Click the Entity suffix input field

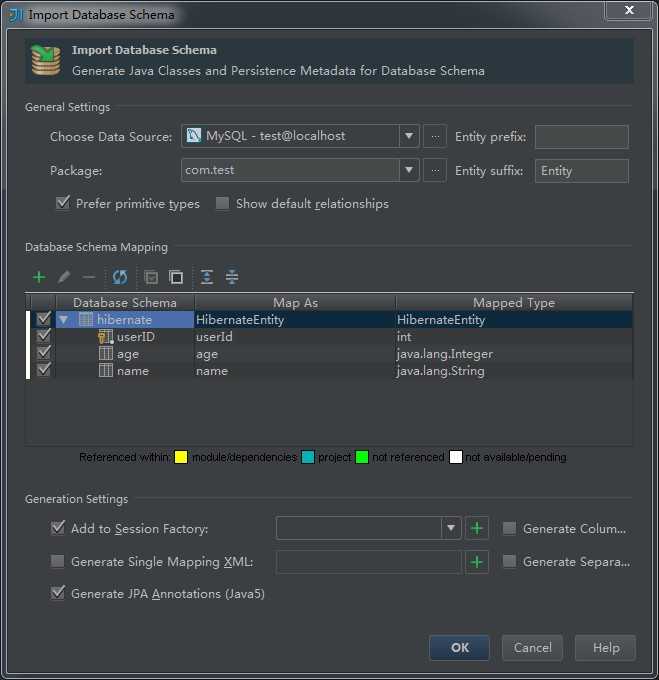581,170
